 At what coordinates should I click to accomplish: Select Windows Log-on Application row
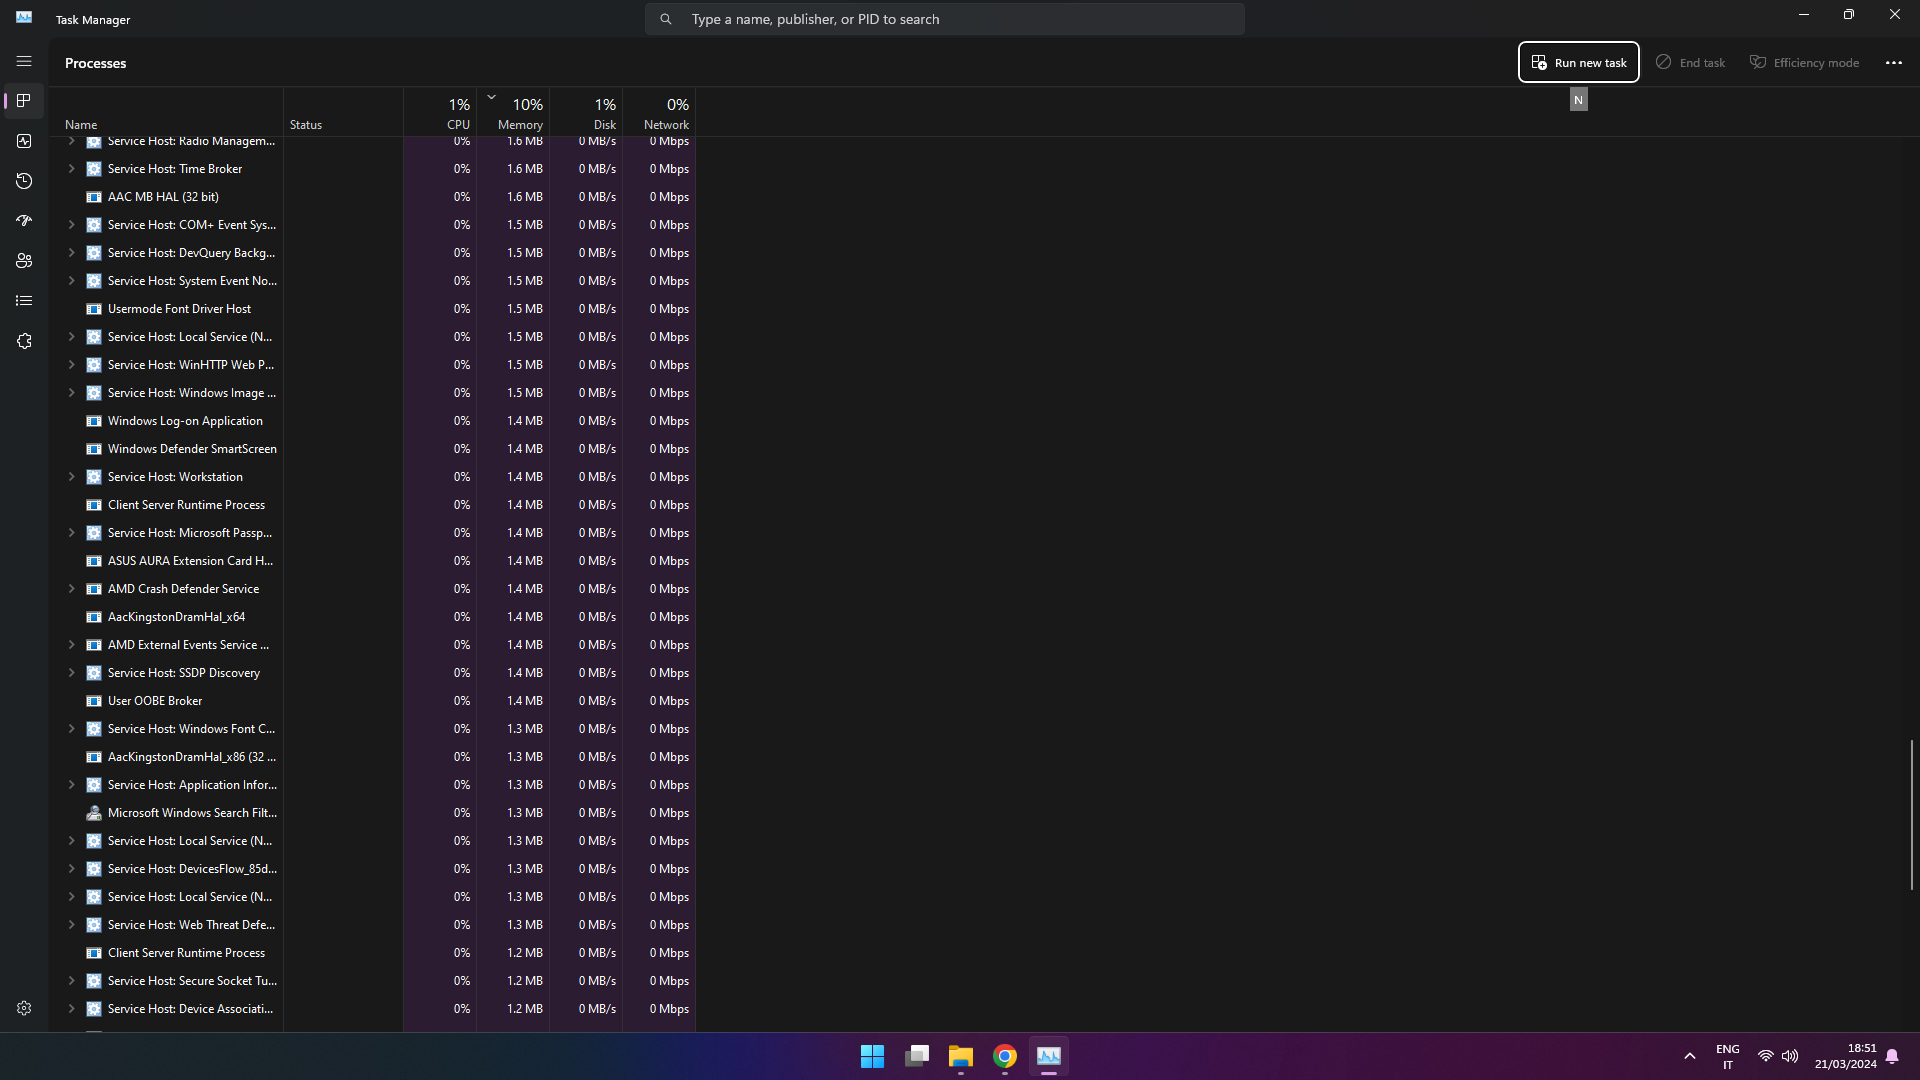pyautogui.click(x=373, y=421)
